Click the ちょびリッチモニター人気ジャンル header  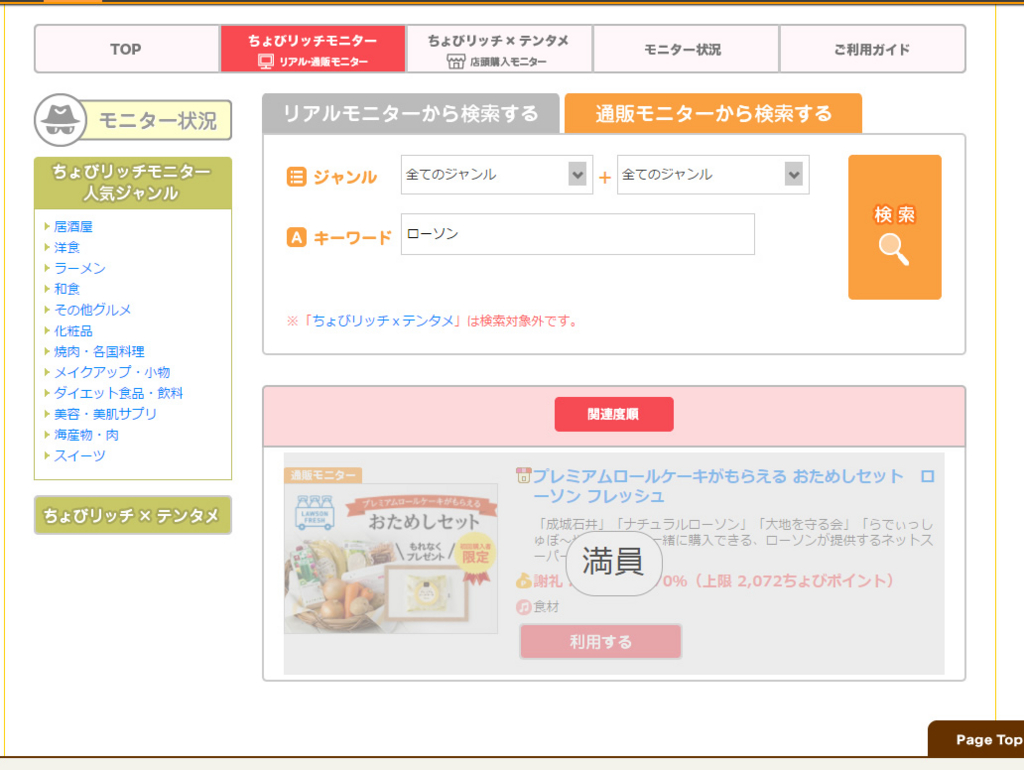pos(133,183)
